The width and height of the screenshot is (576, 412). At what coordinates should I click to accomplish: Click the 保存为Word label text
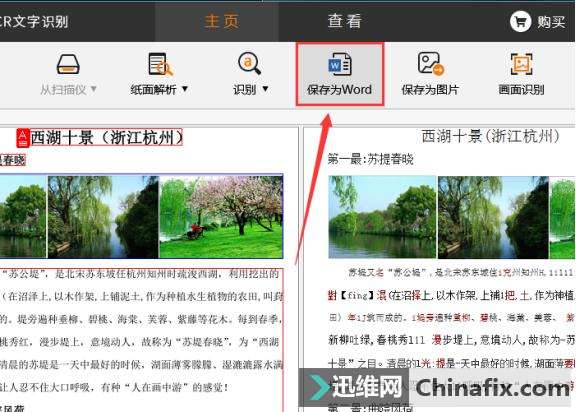point(339,90)
